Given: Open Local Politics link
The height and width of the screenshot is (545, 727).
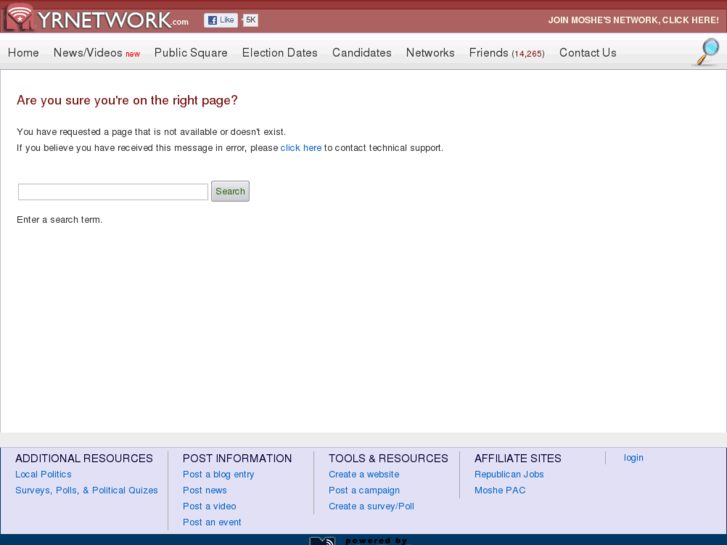Looking at the screenshot, I should 43,474.
